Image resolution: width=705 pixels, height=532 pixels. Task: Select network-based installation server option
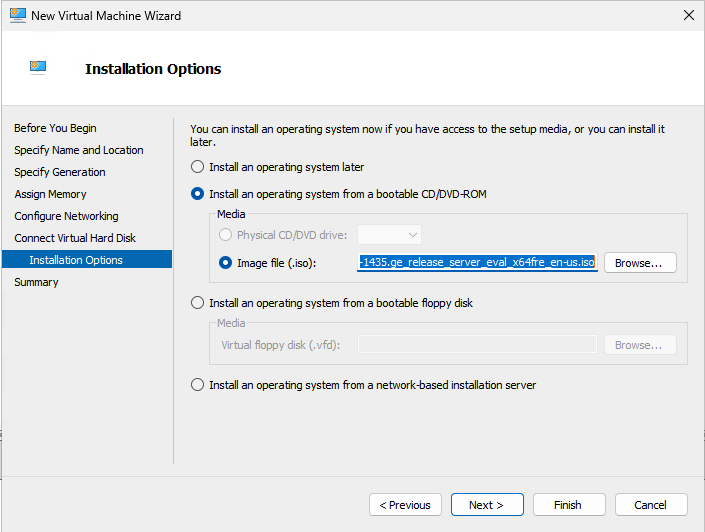tap(198, 385)
